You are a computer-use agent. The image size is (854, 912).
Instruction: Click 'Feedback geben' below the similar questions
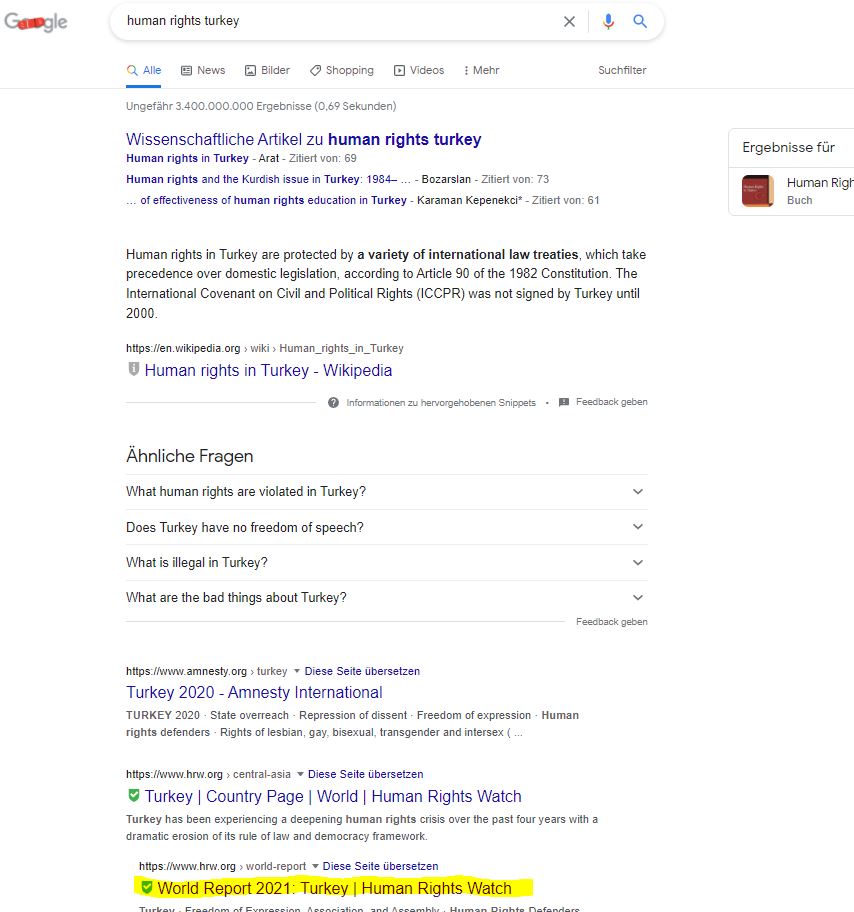[611, 622]
